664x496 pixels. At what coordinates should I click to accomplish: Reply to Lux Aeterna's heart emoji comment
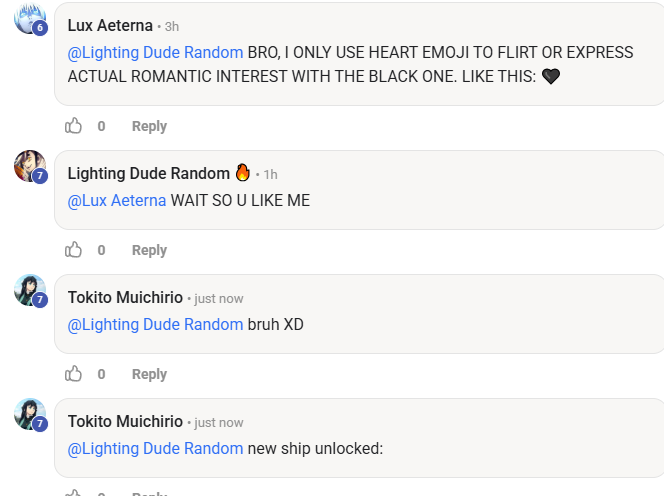[149, 126]
